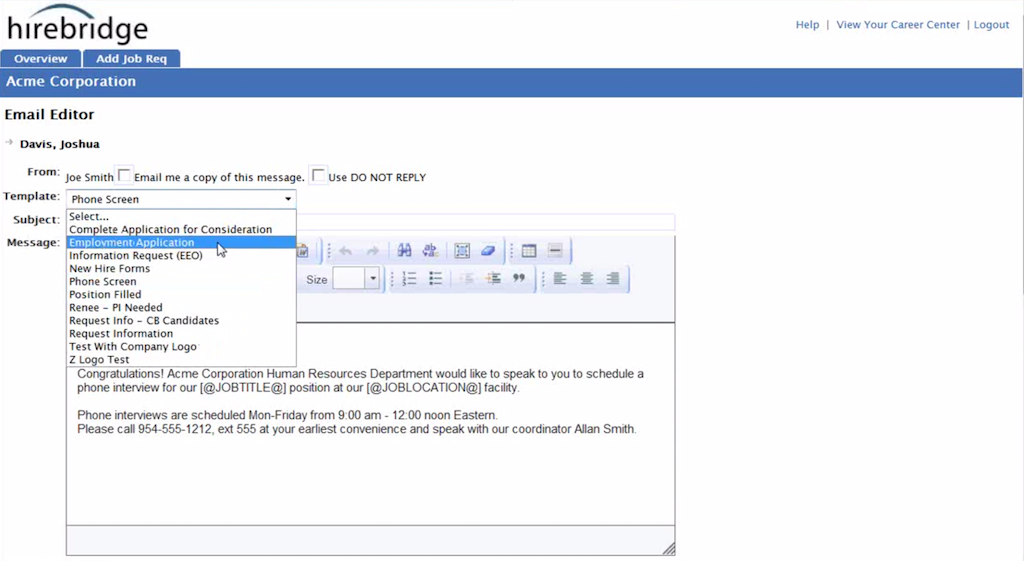Click the Paste from Word icon

tap(302, 251)
